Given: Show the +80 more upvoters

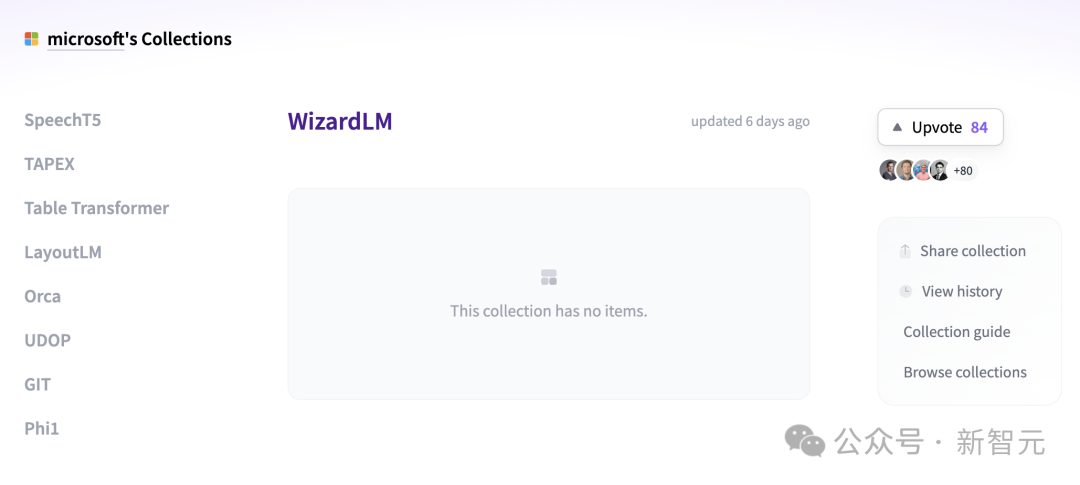Looking at the screenshot, I should (963, 171).
